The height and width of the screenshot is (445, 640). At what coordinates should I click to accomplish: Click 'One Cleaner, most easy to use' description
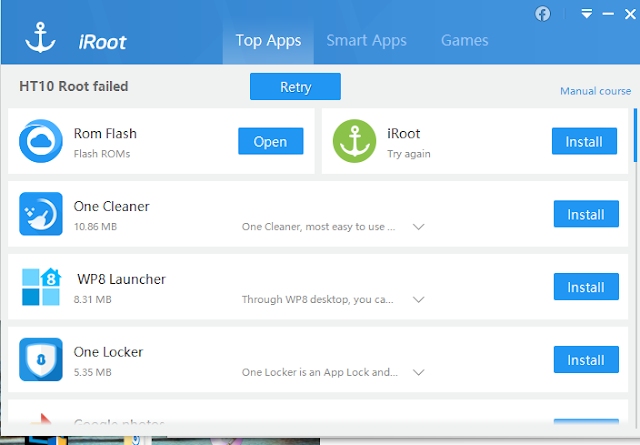tap(318, 227)
